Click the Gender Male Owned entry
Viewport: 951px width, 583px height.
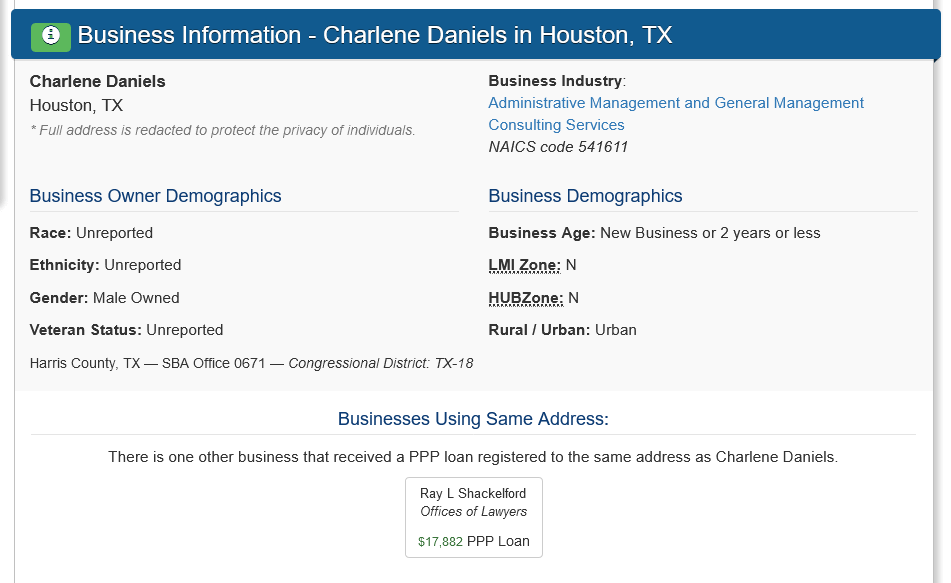pos(104,298)
